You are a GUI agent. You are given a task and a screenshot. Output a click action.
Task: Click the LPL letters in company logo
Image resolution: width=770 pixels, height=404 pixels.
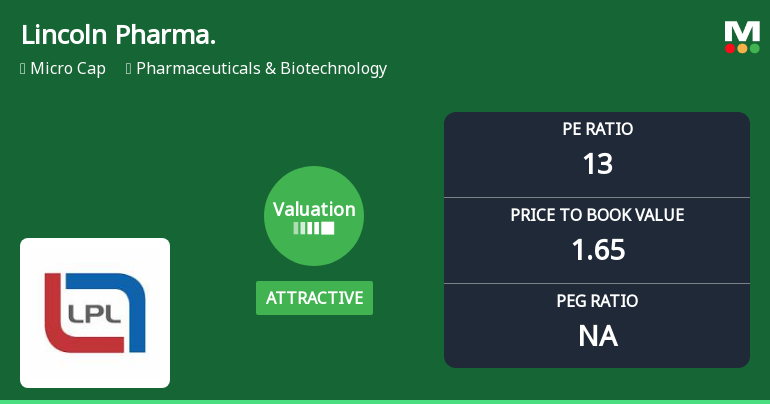coord(95,313)
